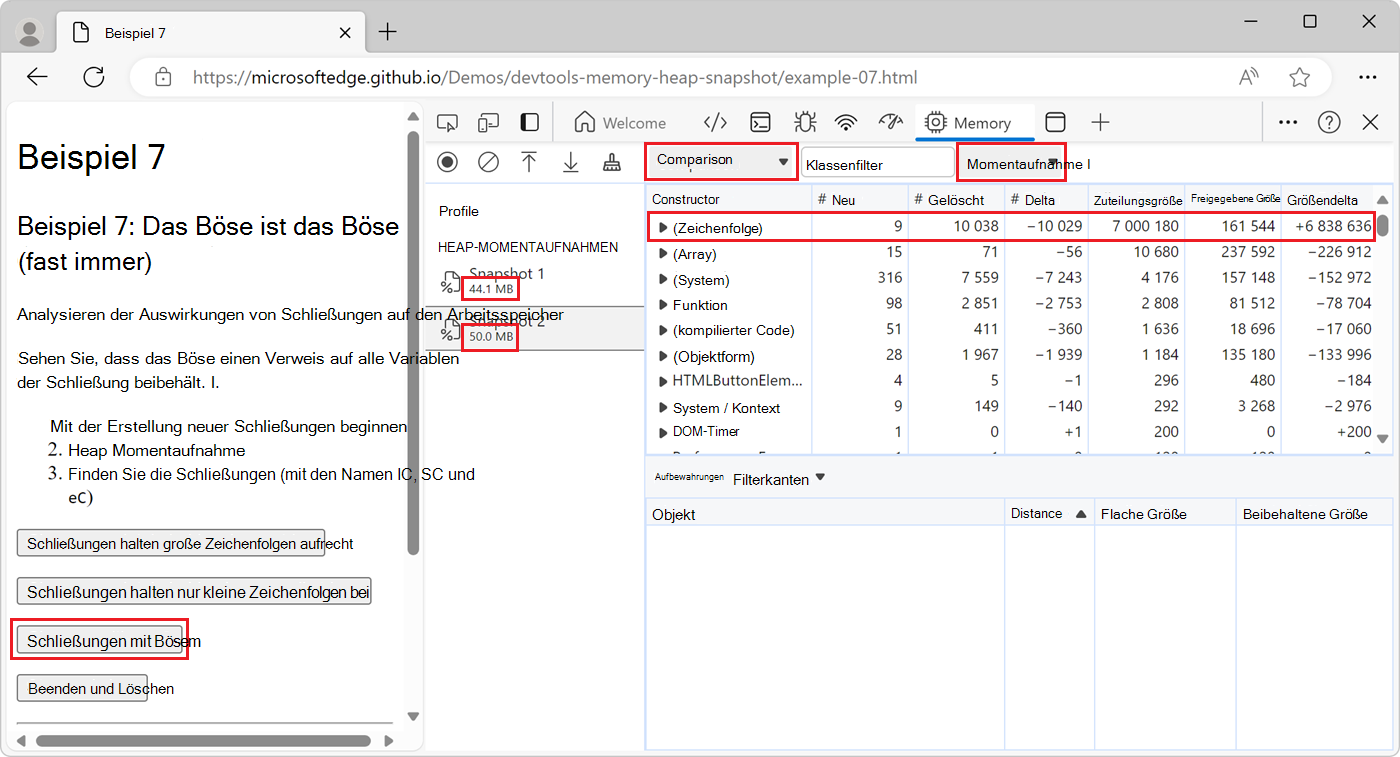1400x757 pixels.
Task: Open the Console tool icon
Action: click(x=761, y=123)
